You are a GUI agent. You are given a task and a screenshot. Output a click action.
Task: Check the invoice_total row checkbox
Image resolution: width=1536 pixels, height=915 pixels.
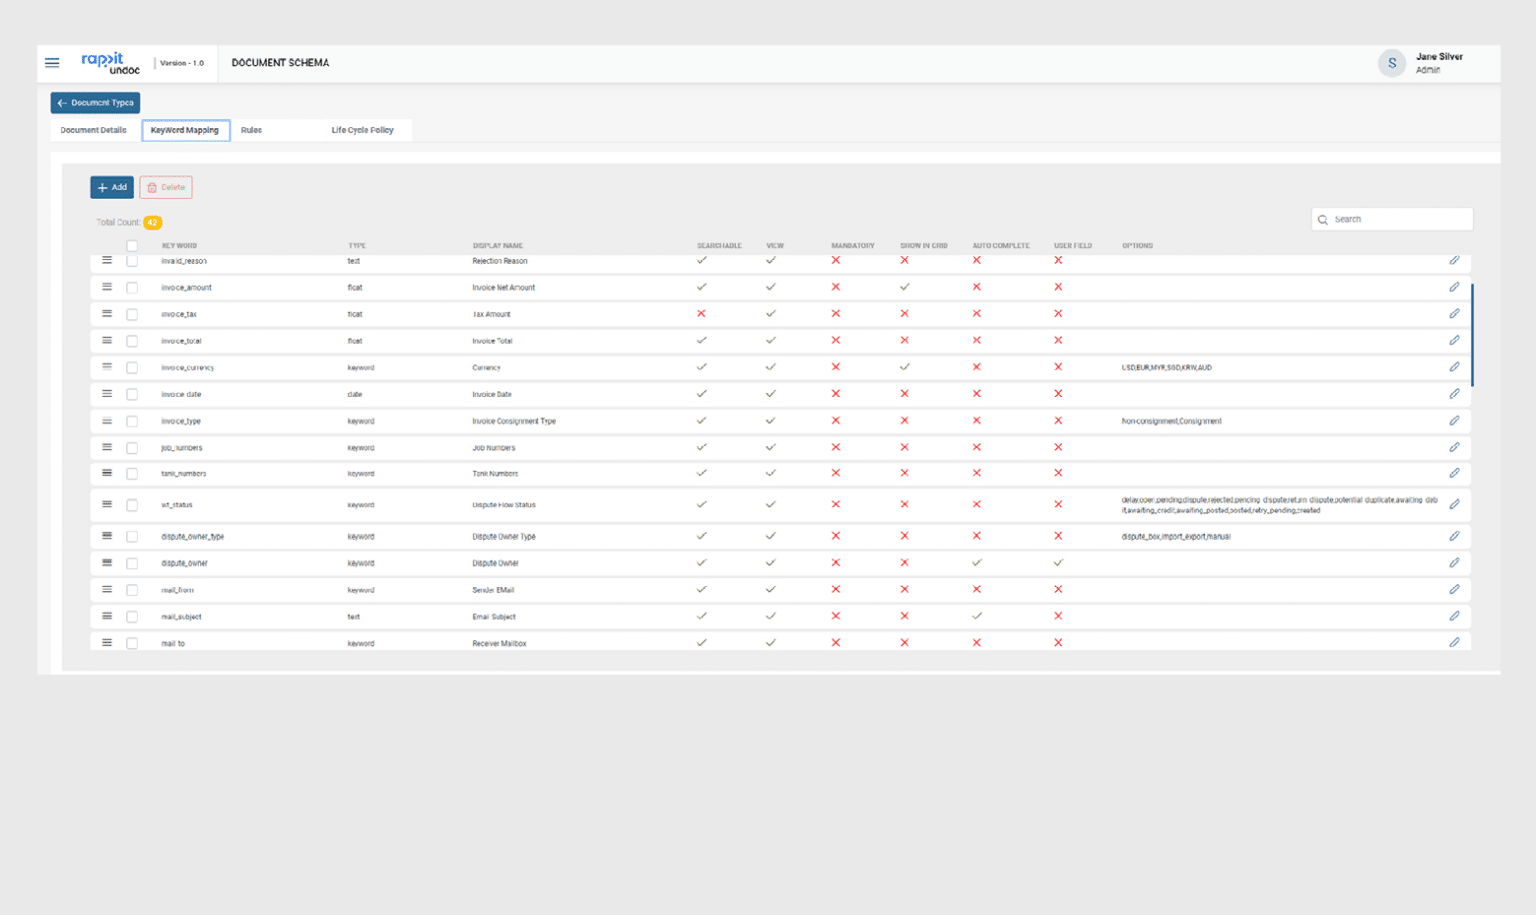tap(132, 340)
